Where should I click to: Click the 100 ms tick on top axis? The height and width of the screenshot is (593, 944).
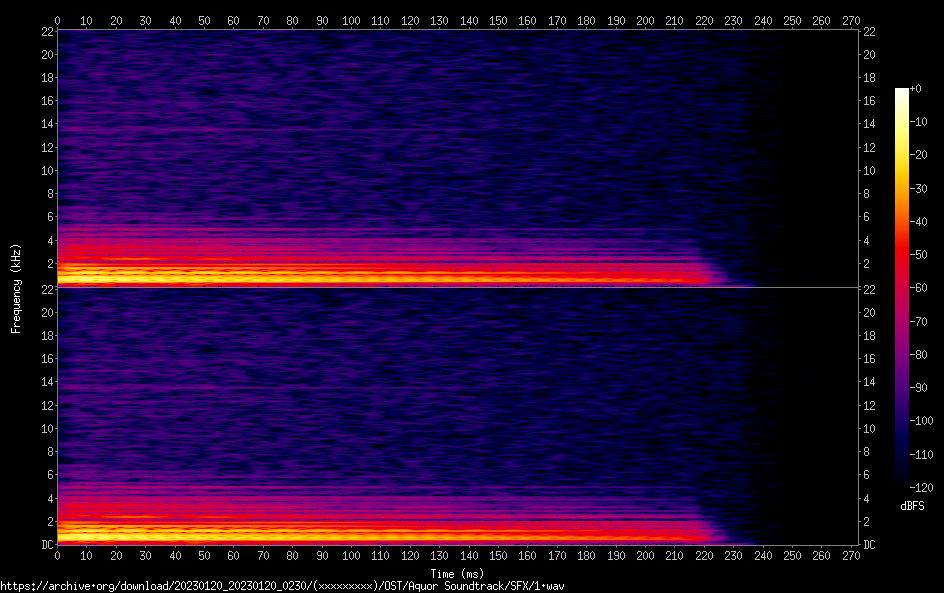[x=352, y=20]
